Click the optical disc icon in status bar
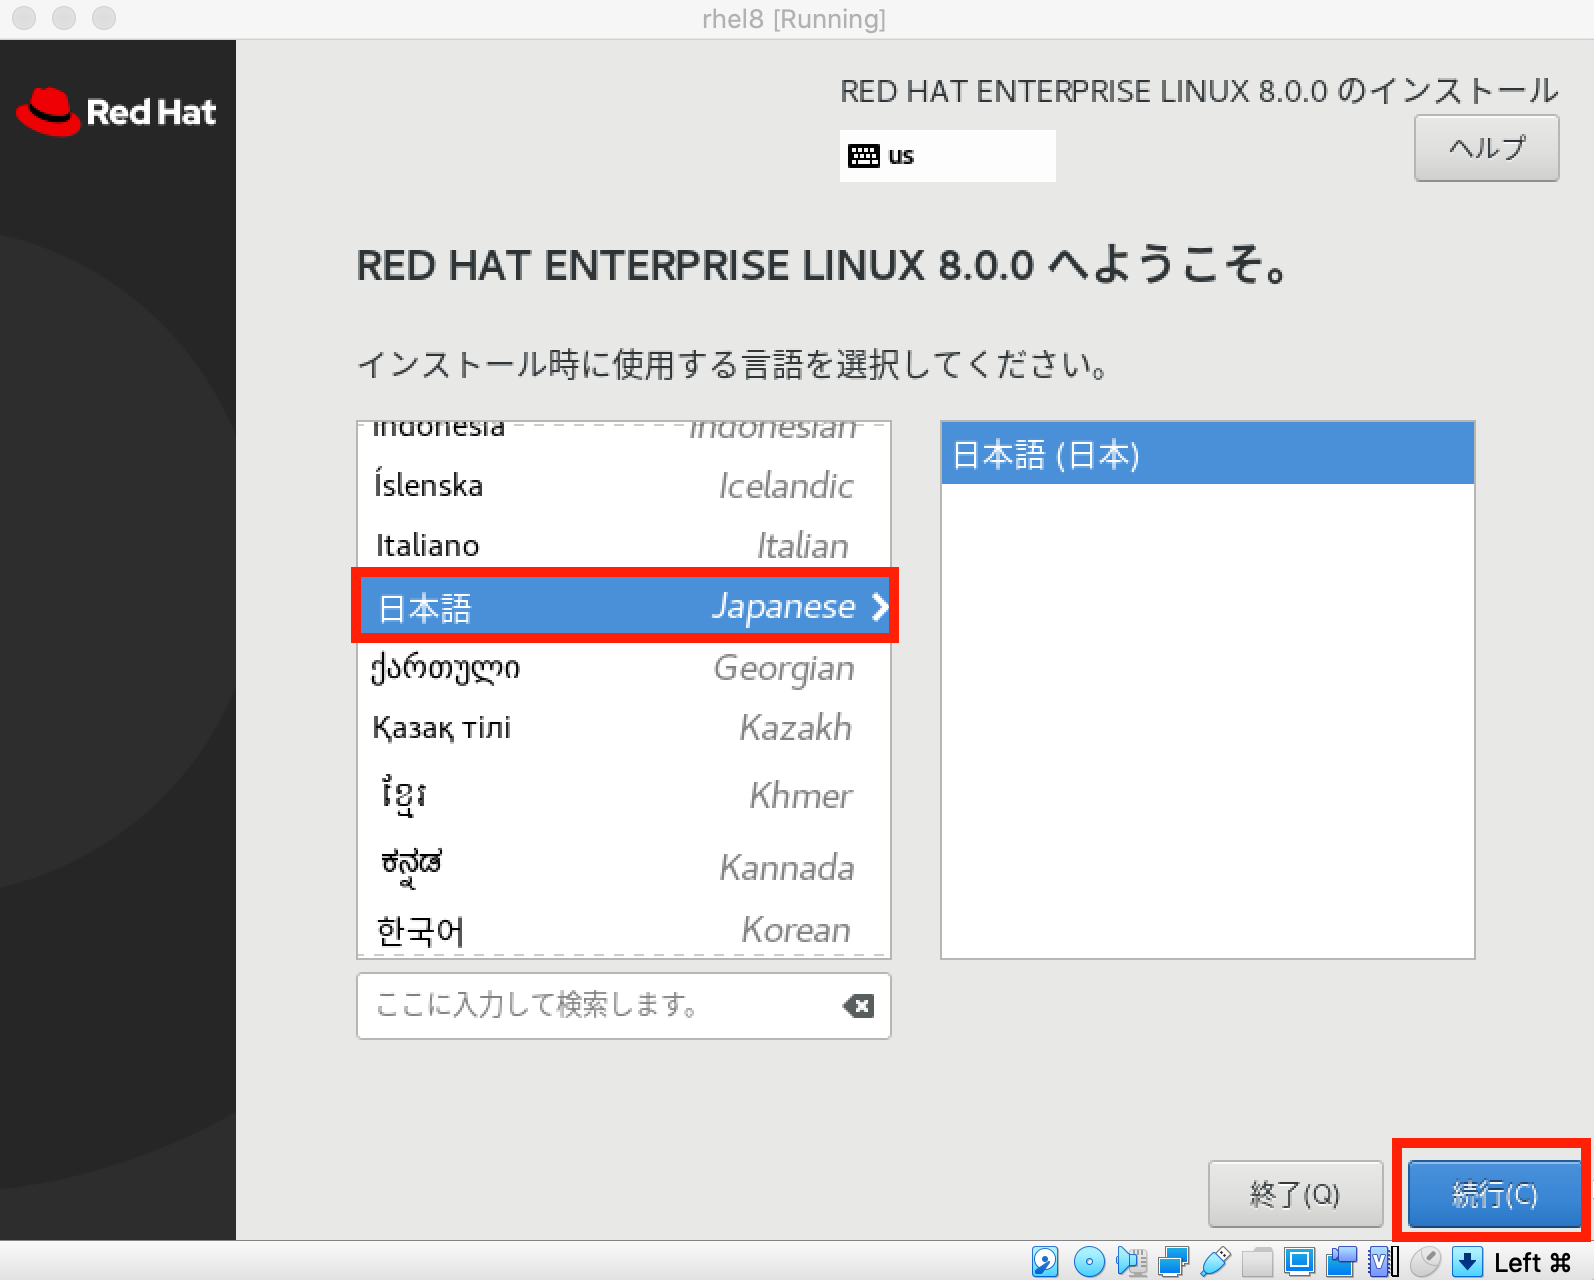The image size is (1594, 1280). point(1089,1262)
